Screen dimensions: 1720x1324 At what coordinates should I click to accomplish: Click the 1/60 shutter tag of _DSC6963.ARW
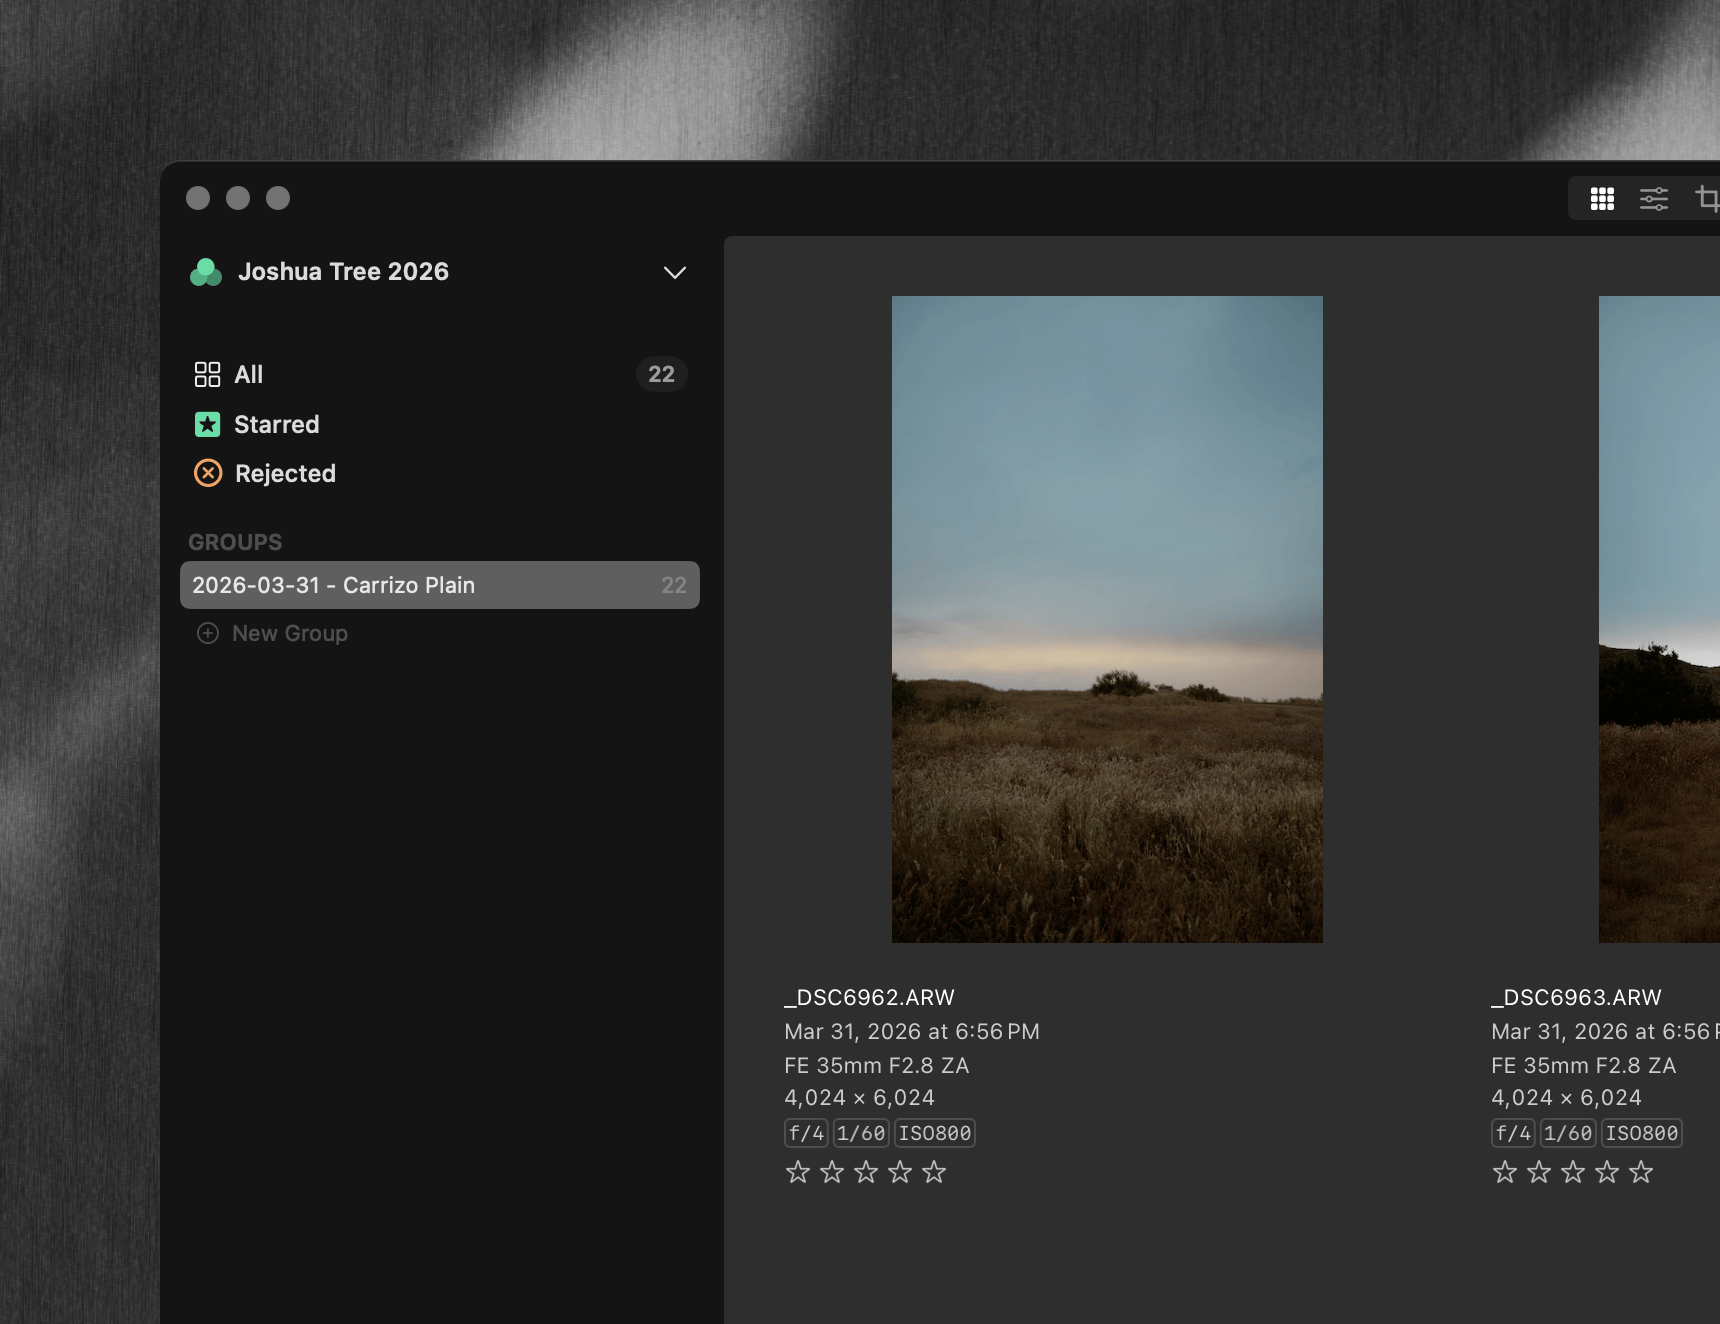click(1568, 1133)
